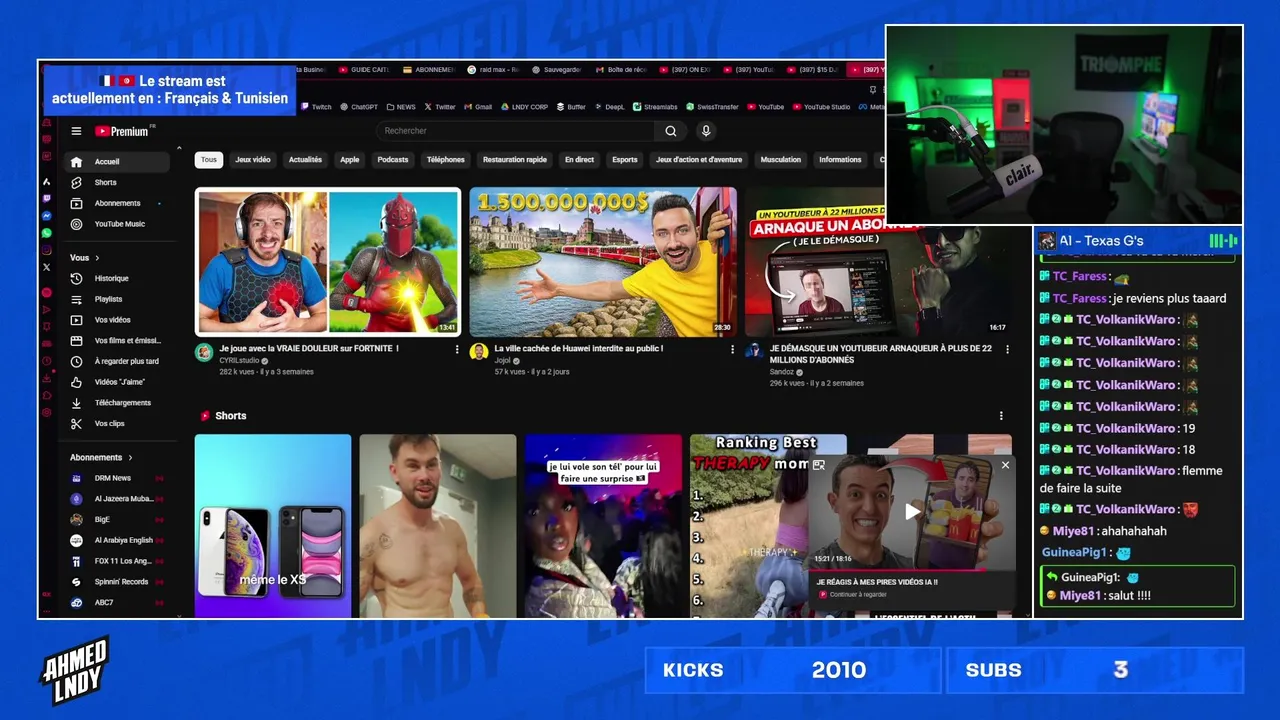Select the En direct filter chip
The image size is (1280, 720).
pyautogui.click(x=579, y=159)
